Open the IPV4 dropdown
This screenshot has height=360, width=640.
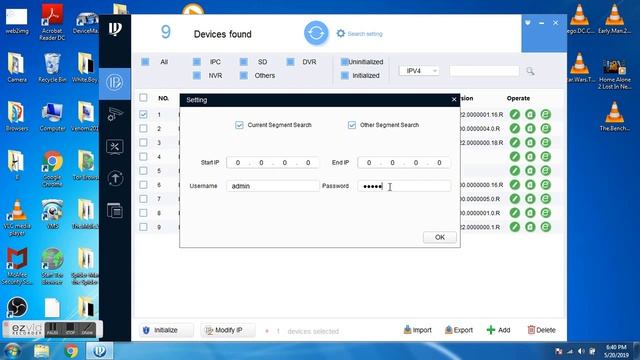point(419,71)
